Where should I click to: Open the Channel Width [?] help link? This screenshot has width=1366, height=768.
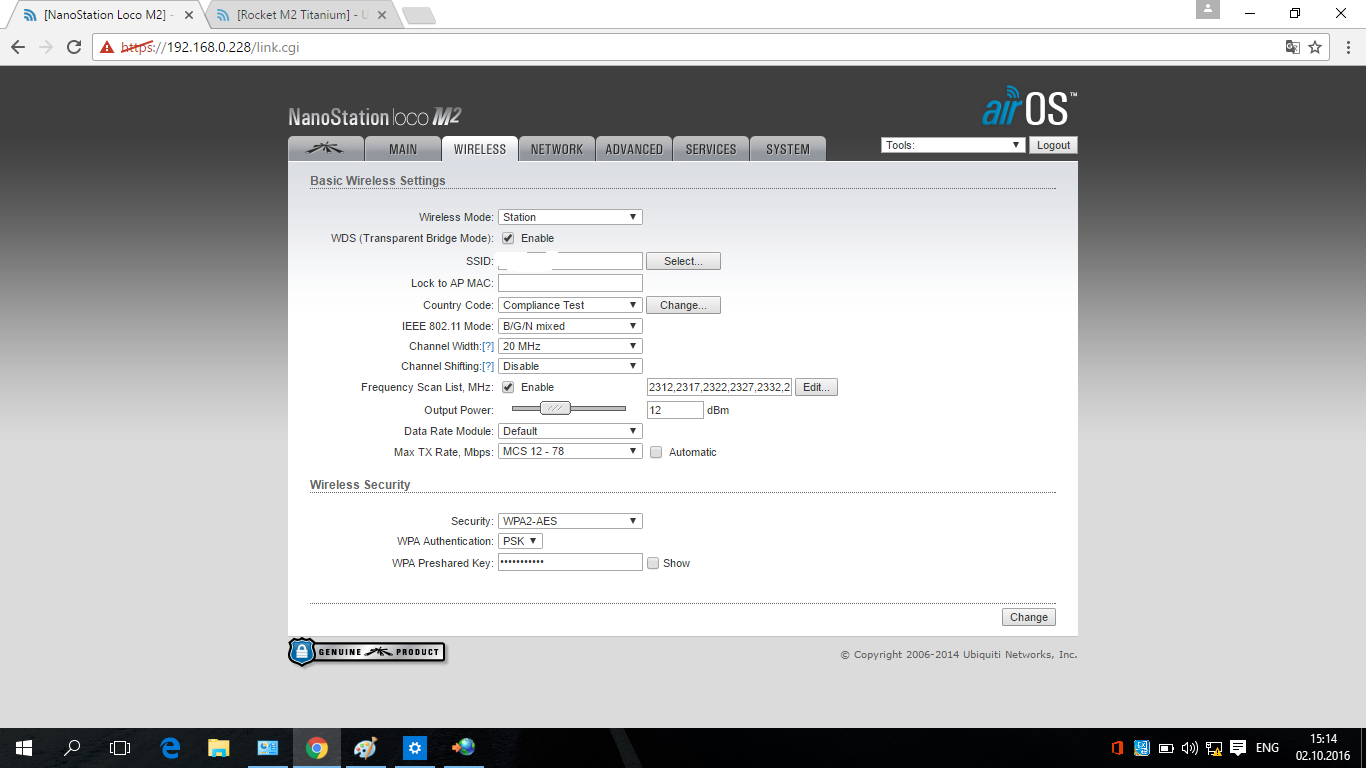click(x=488, y=346)
